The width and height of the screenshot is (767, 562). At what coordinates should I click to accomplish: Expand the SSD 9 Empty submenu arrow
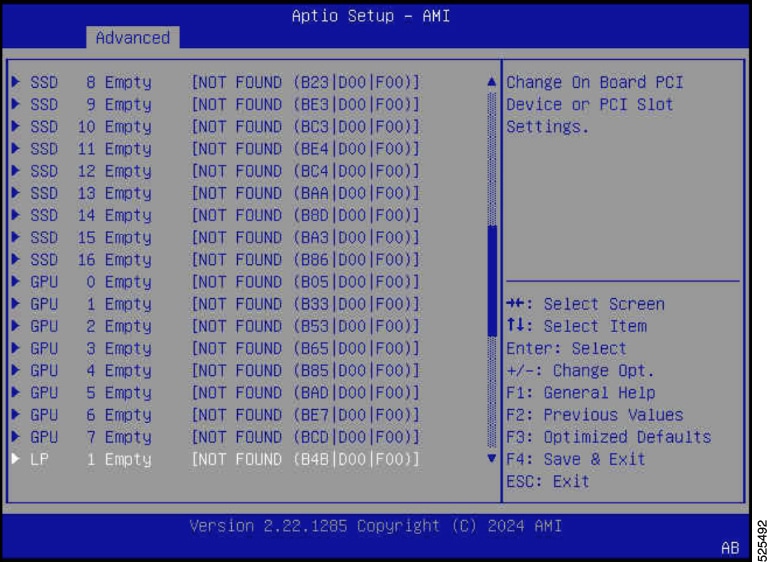click(16, 104)
